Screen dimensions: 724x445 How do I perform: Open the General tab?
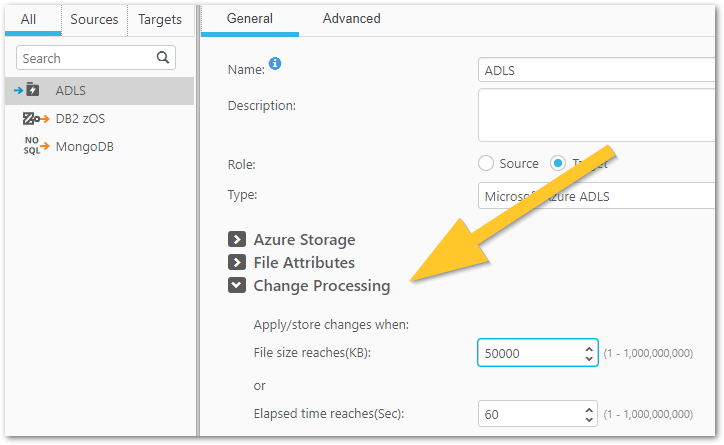point(250,18)
